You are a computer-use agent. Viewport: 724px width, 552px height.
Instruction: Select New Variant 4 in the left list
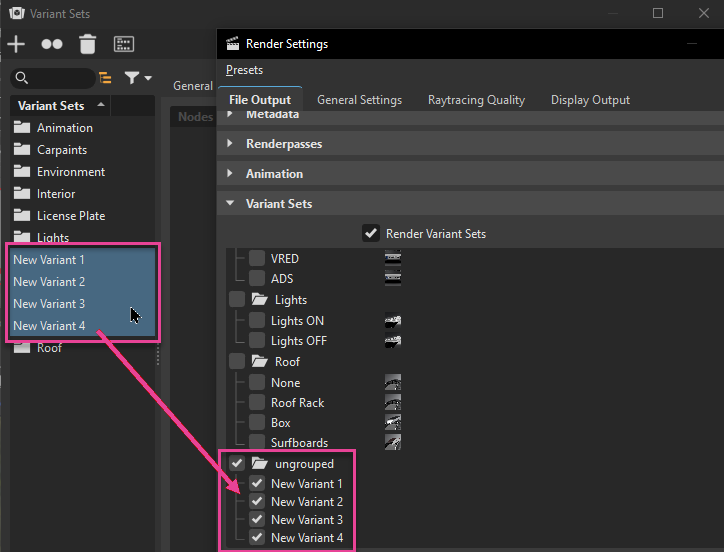click(x=82, y=326)
